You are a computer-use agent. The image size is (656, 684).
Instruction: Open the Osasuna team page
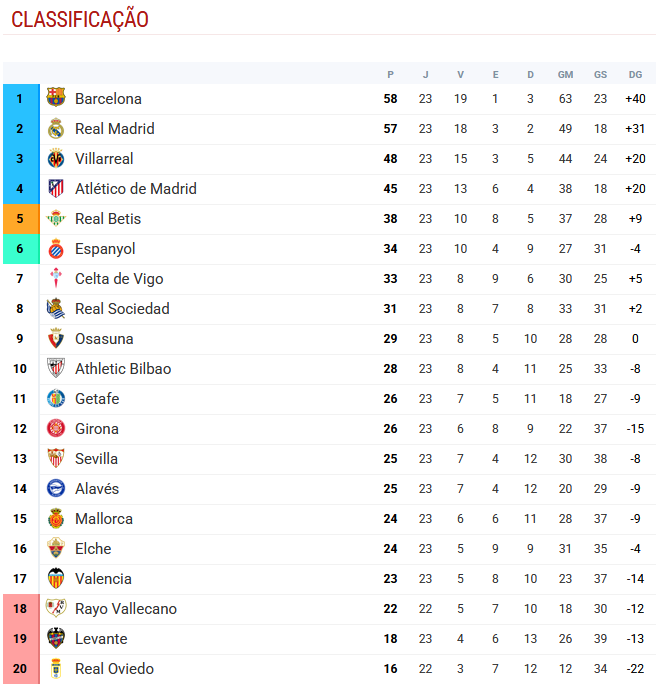(104, 338)
